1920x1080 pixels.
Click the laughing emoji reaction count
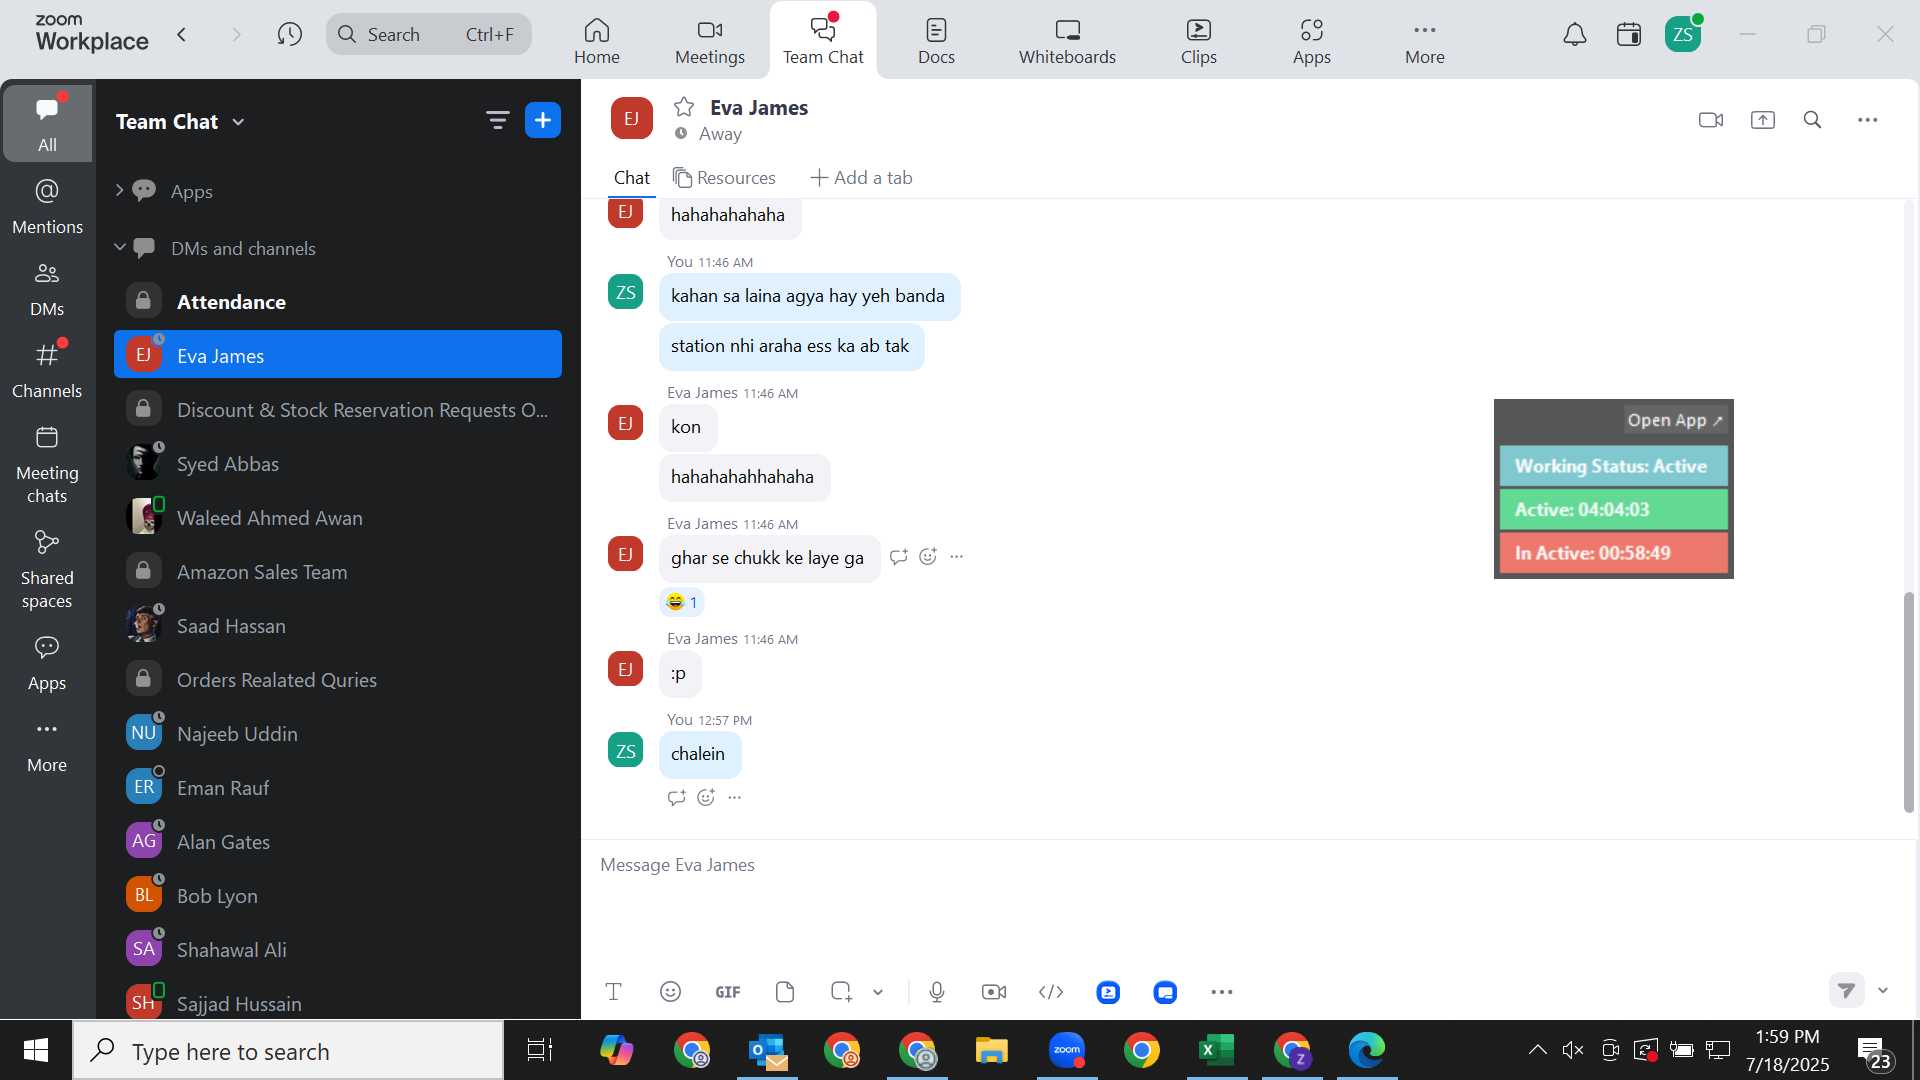(x=682, y=602)
